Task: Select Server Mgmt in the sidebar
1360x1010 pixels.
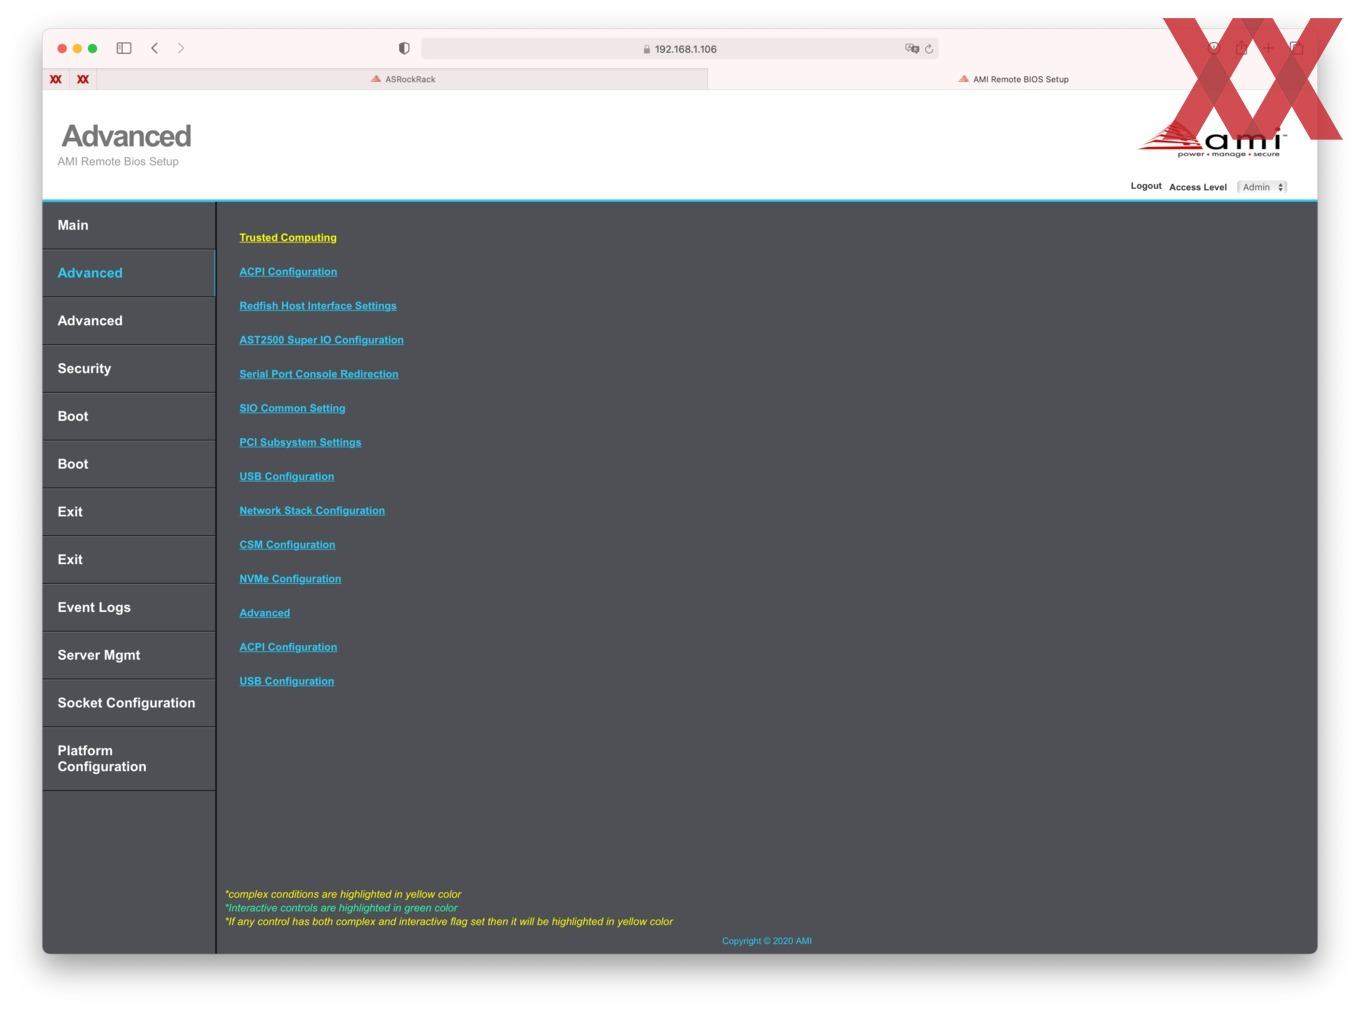Action: [129, 655]
